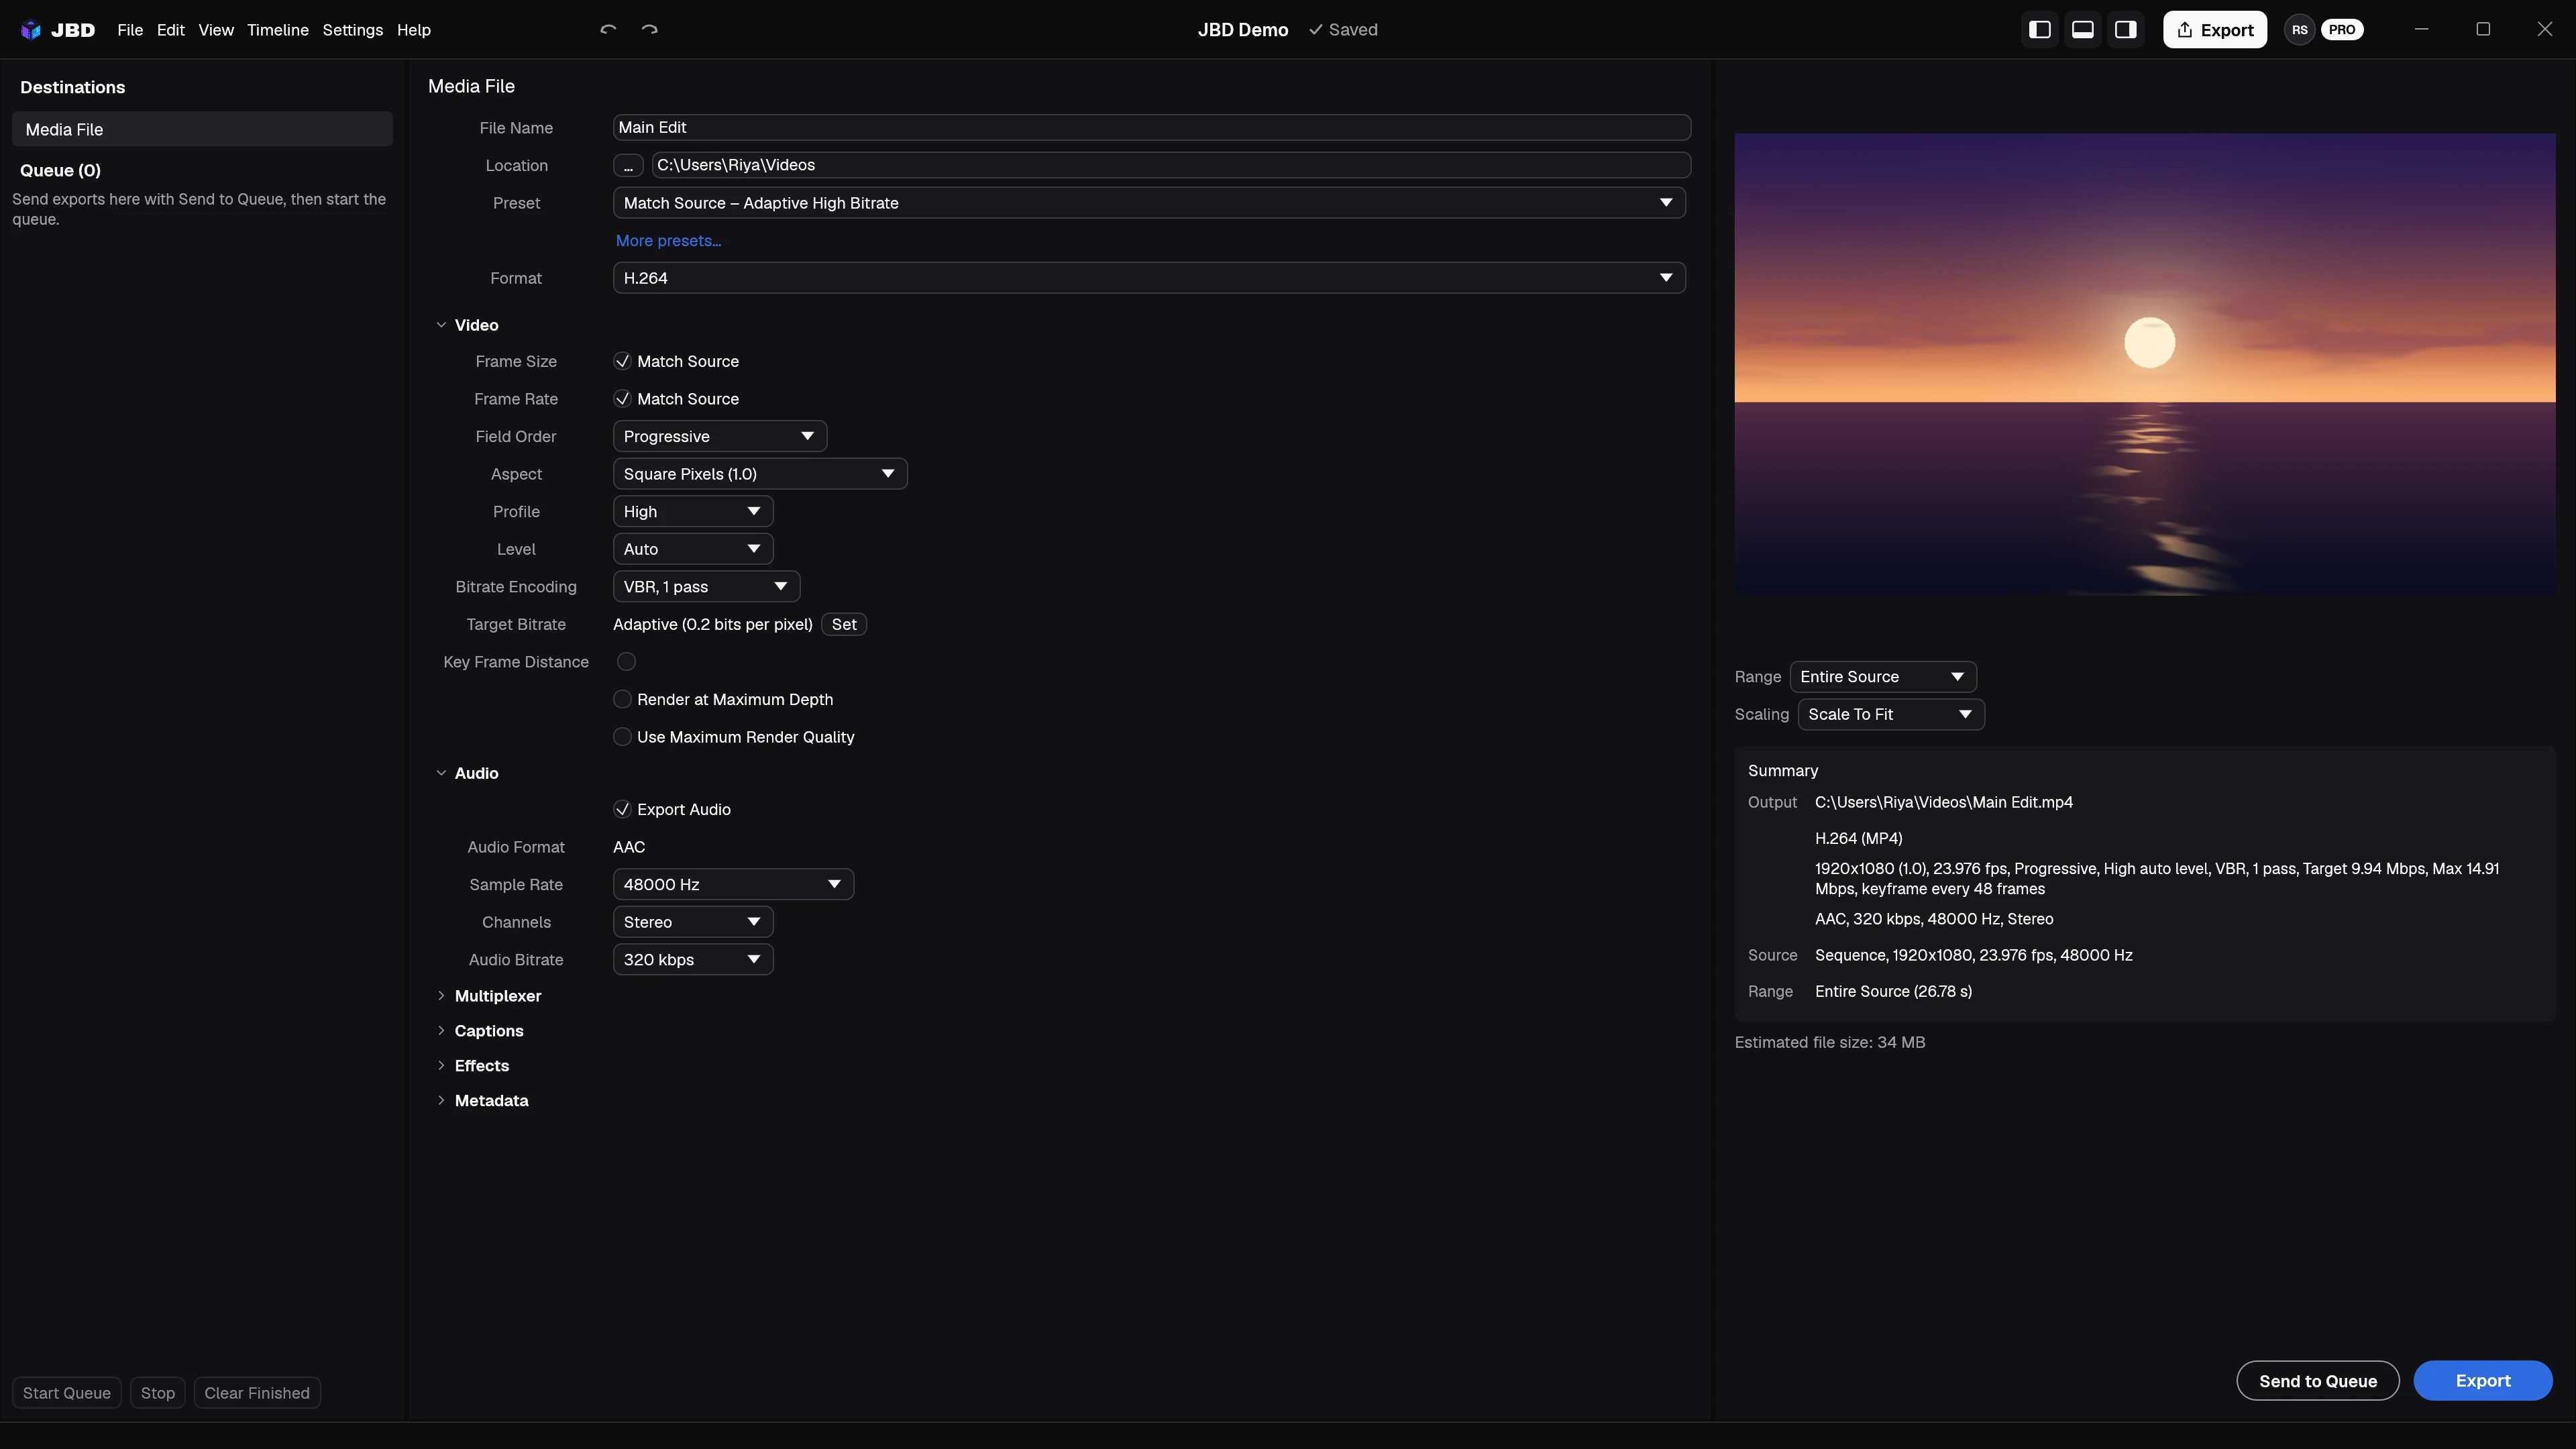This screenshot has height=1449, width=2576.
Task: Collapse the Audio section
Action: click(x=441, y=773)
